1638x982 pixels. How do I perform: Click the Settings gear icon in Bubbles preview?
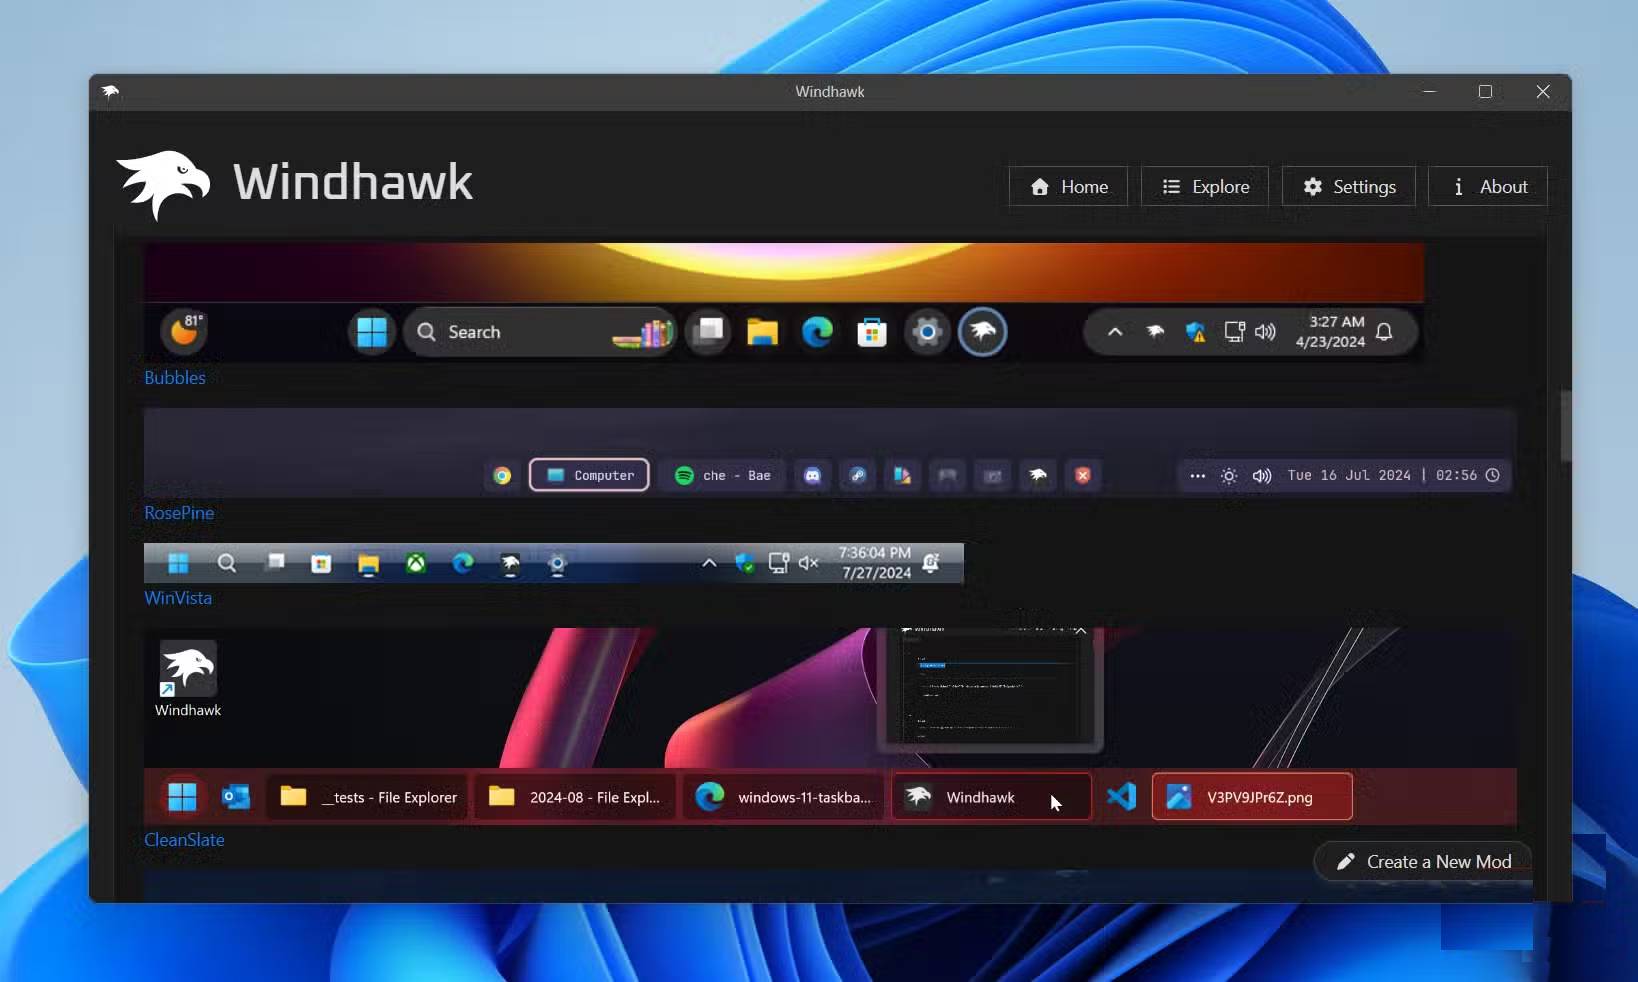point(927,332)
